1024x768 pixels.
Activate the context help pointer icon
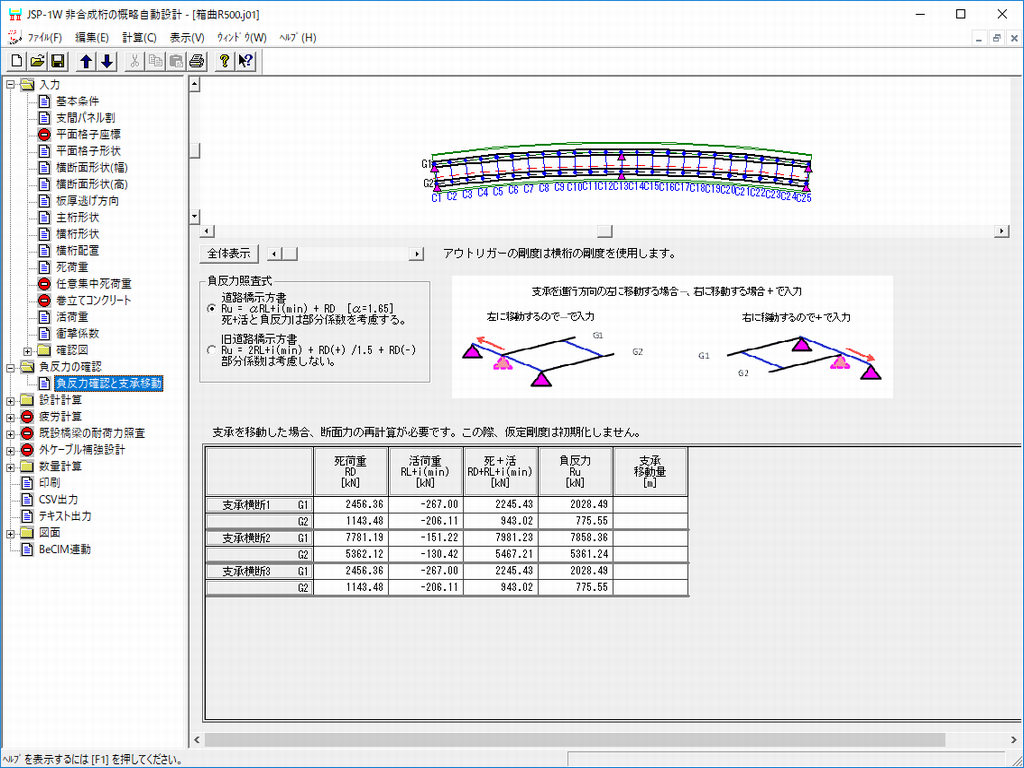245,61
